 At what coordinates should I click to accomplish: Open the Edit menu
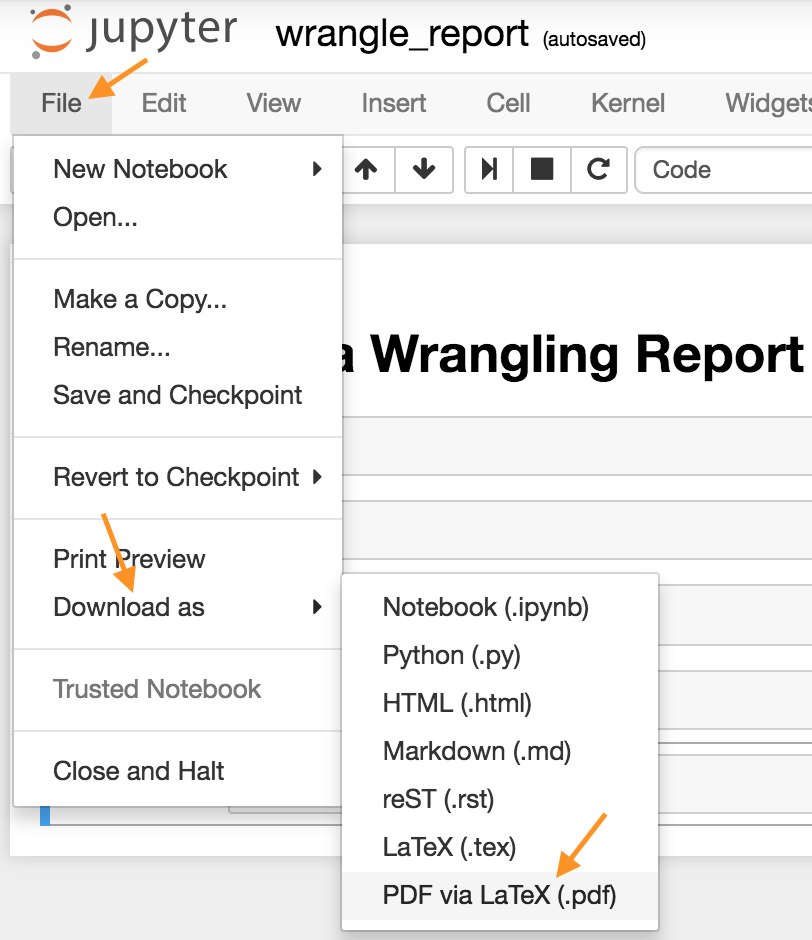point(163,103)
